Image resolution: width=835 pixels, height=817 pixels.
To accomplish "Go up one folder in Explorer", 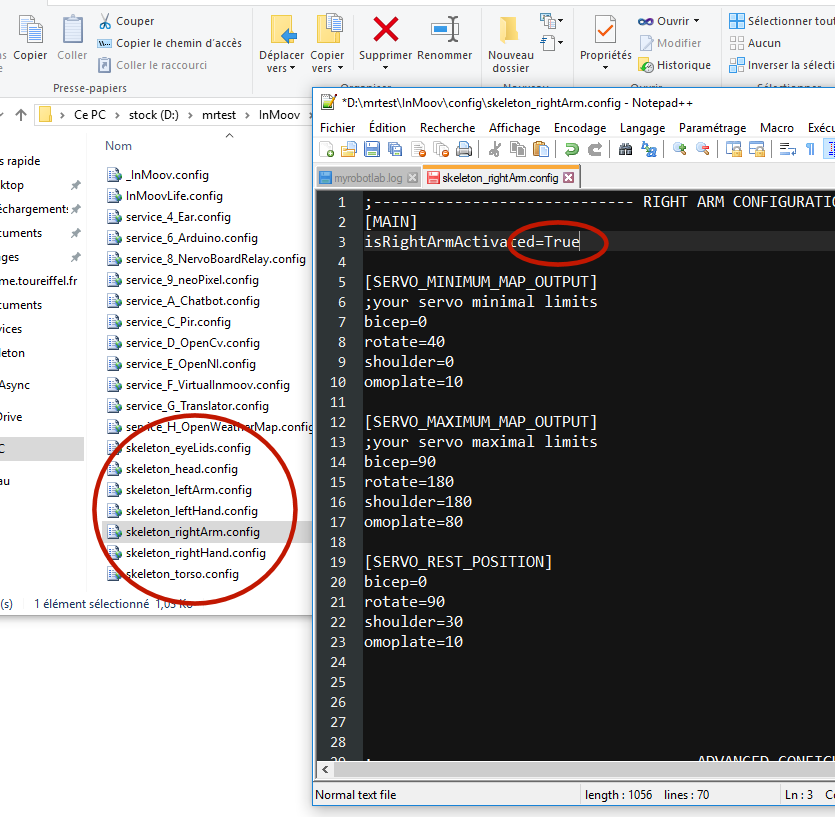I will pyautogui.click(x=21, y=115).
